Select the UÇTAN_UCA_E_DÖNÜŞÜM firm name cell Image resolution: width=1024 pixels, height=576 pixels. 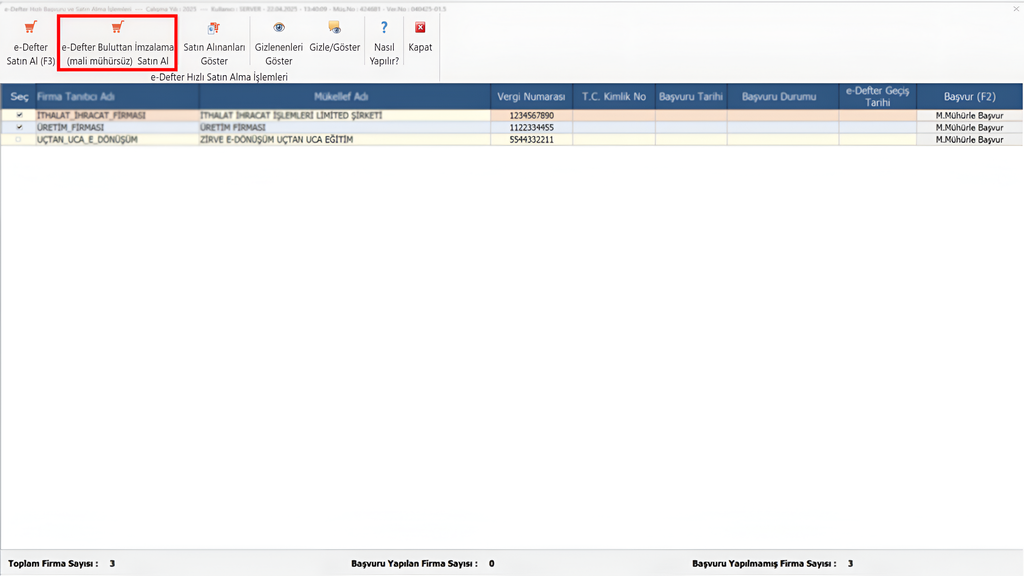click(x=118, y=139)
